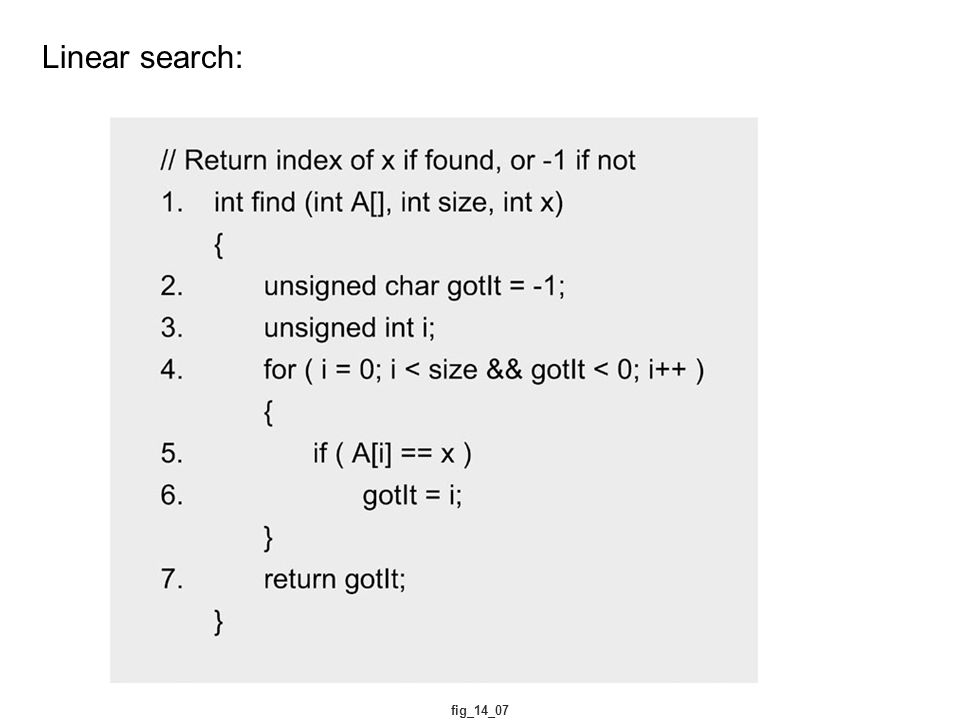The image size is (960, 720).
Task: Click line number 6 label
Action: [x=172, y=495]
